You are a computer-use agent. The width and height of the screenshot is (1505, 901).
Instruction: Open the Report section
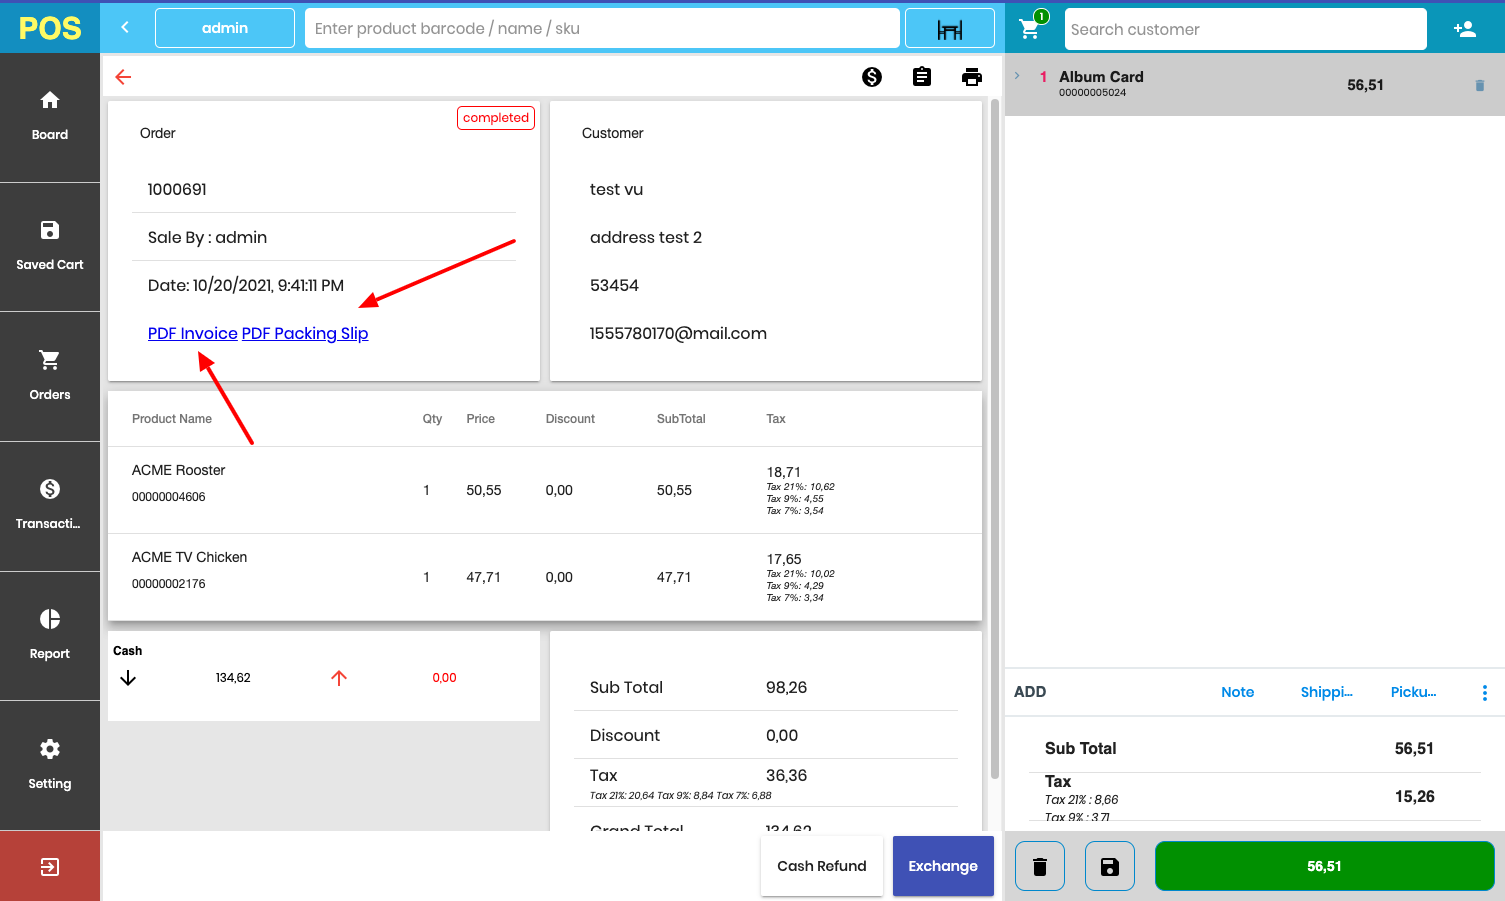pyautogui.click(x=50, y=636)
